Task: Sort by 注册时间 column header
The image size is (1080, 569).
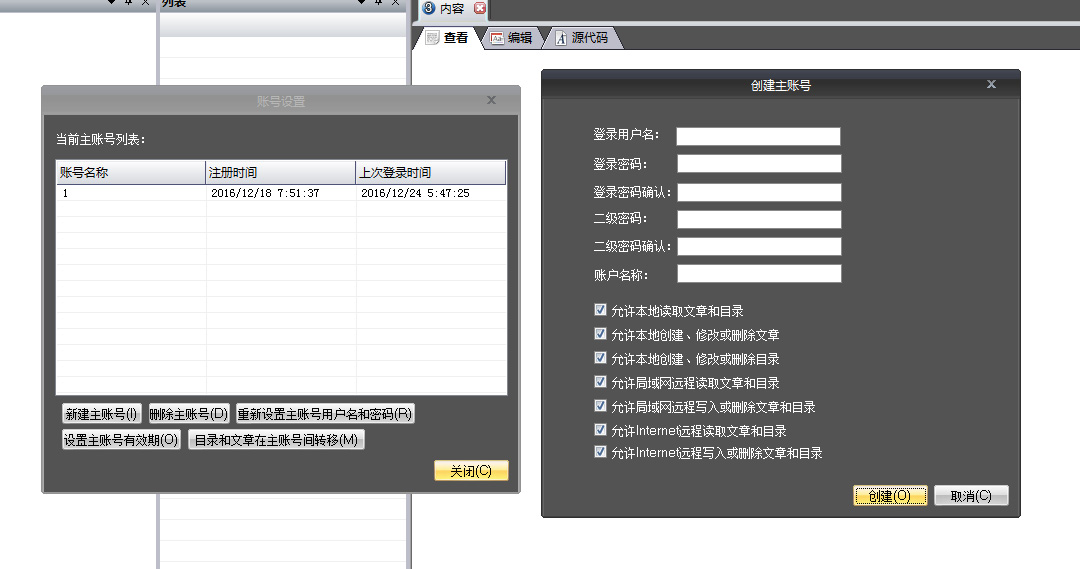Action: coord(280,173)
